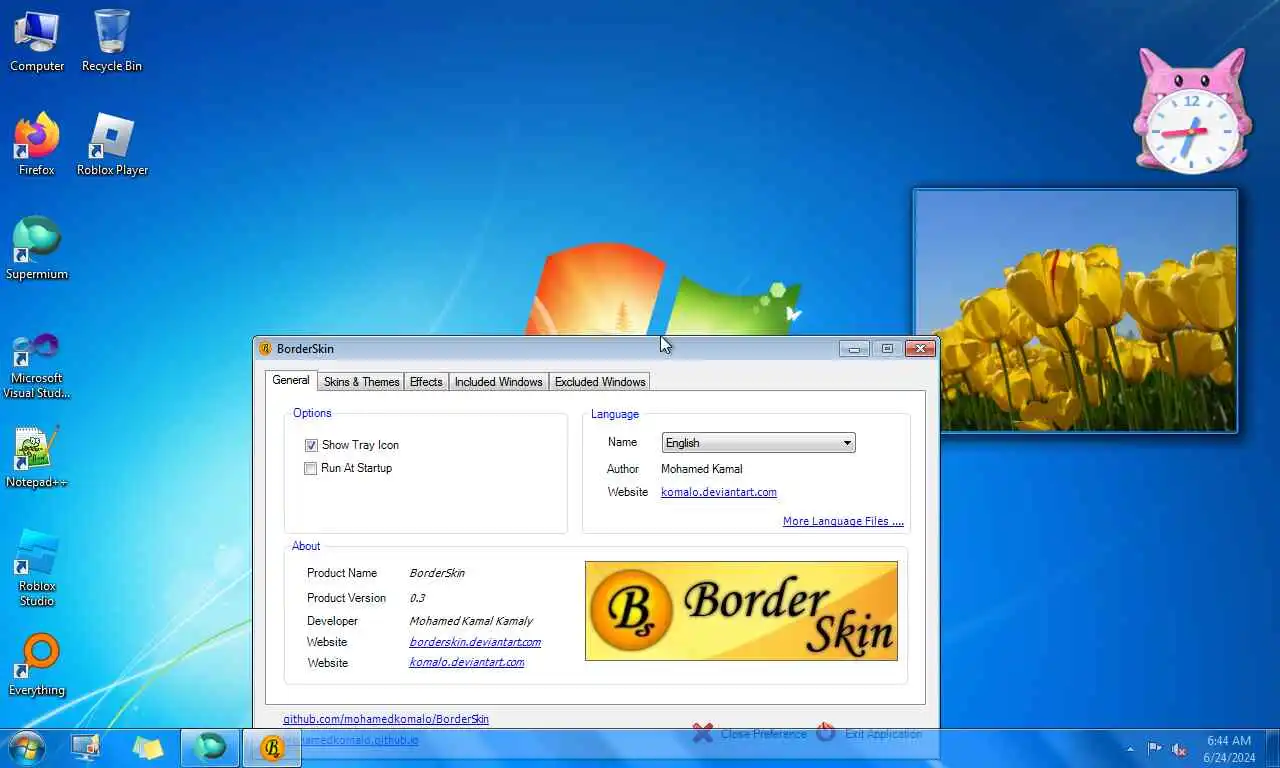
Task: Open the first pinned taskbar program icon
Action: point(87,748)
